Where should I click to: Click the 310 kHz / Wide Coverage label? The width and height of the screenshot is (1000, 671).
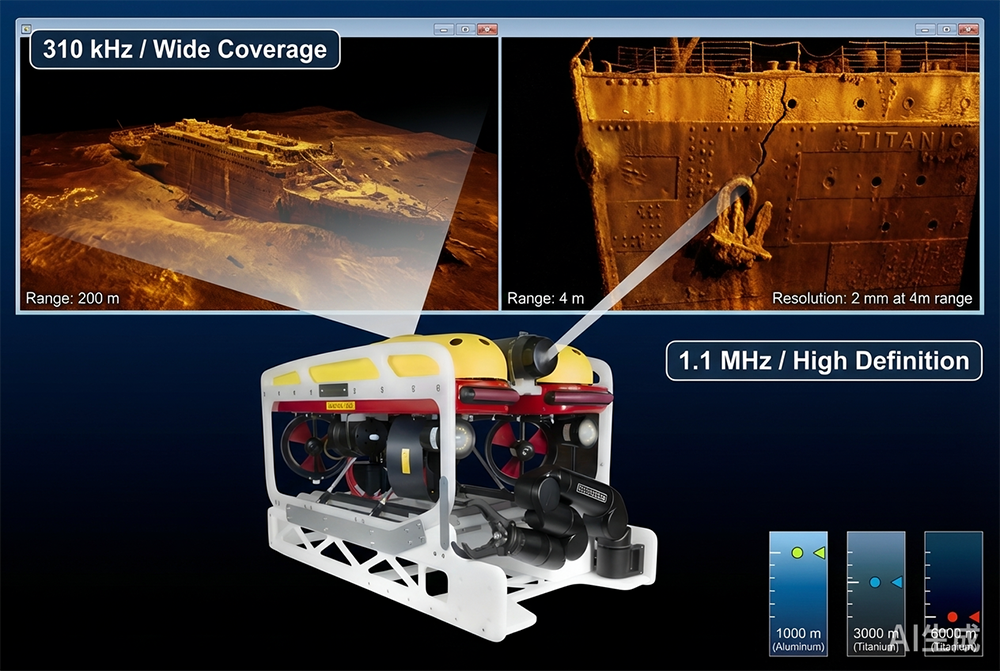tap(185, 49)
